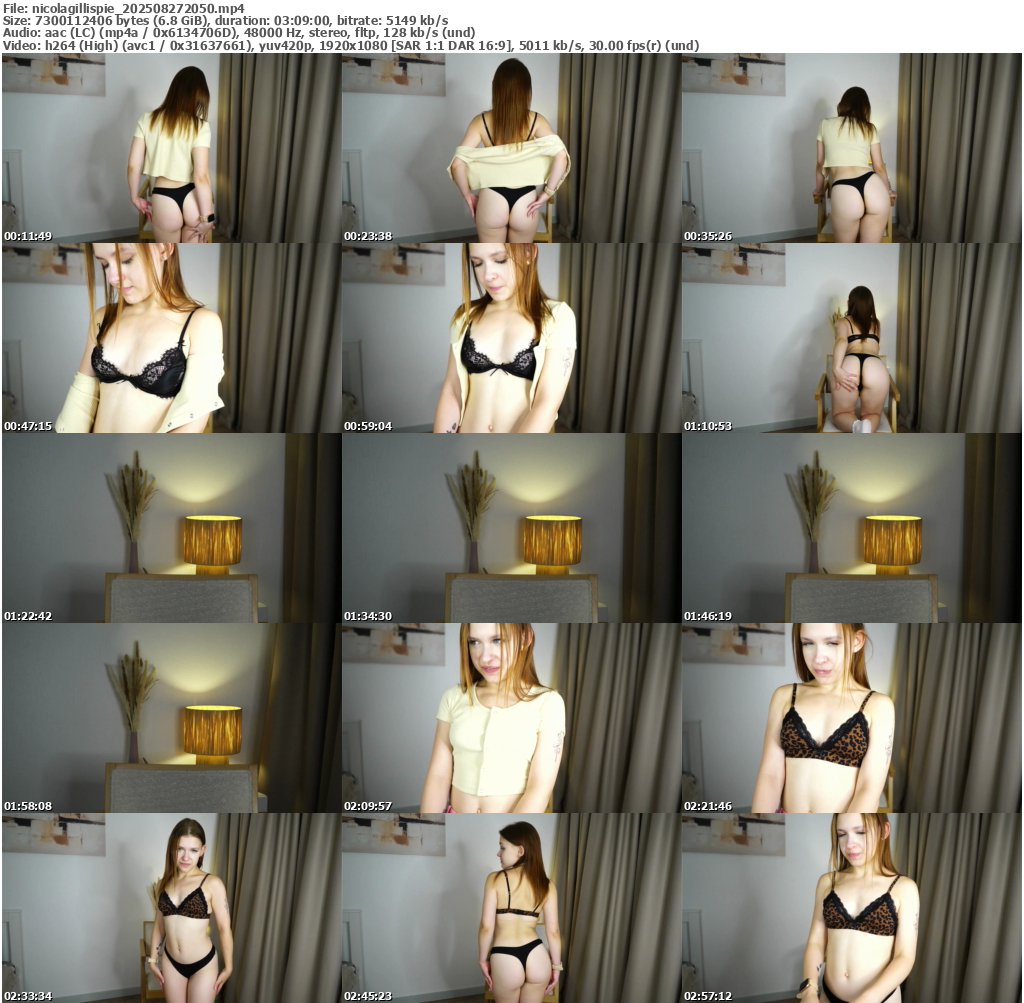Click the Video h264 stream info line
This screenshot has height=1003, width=1024.
[351, 46]
